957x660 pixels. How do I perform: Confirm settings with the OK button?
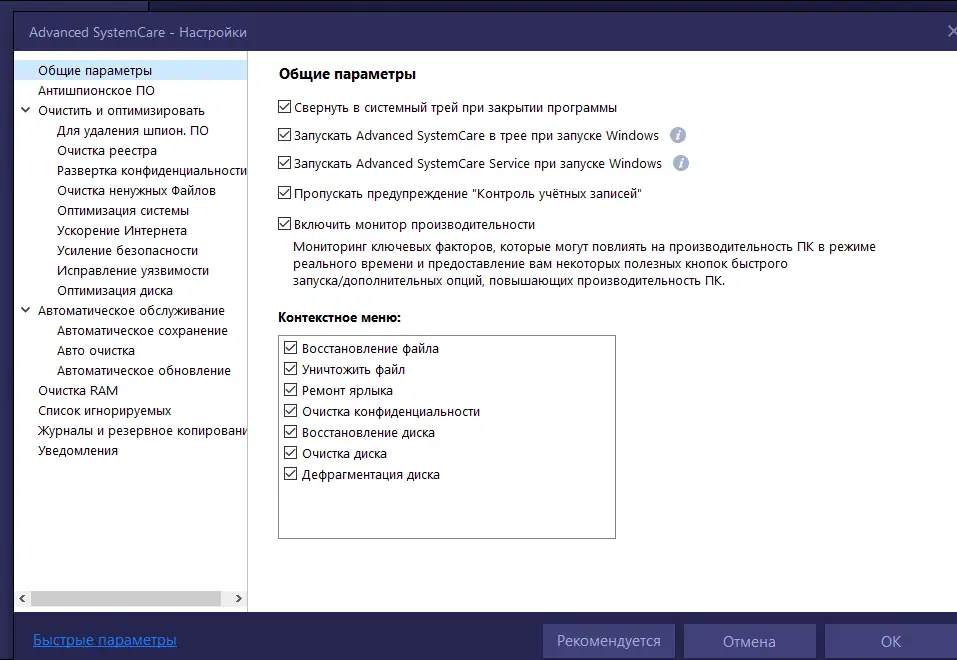tap(890, 642)
